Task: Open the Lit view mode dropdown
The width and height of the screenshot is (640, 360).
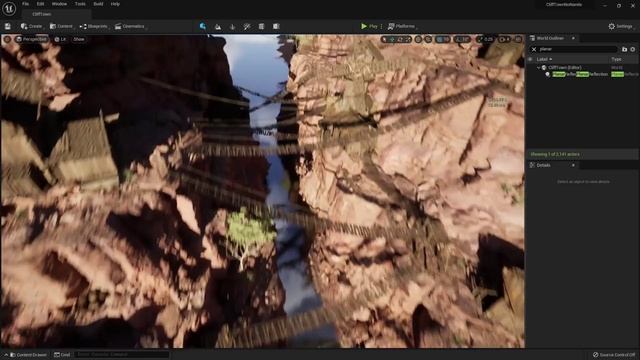Action: [60, 39]
